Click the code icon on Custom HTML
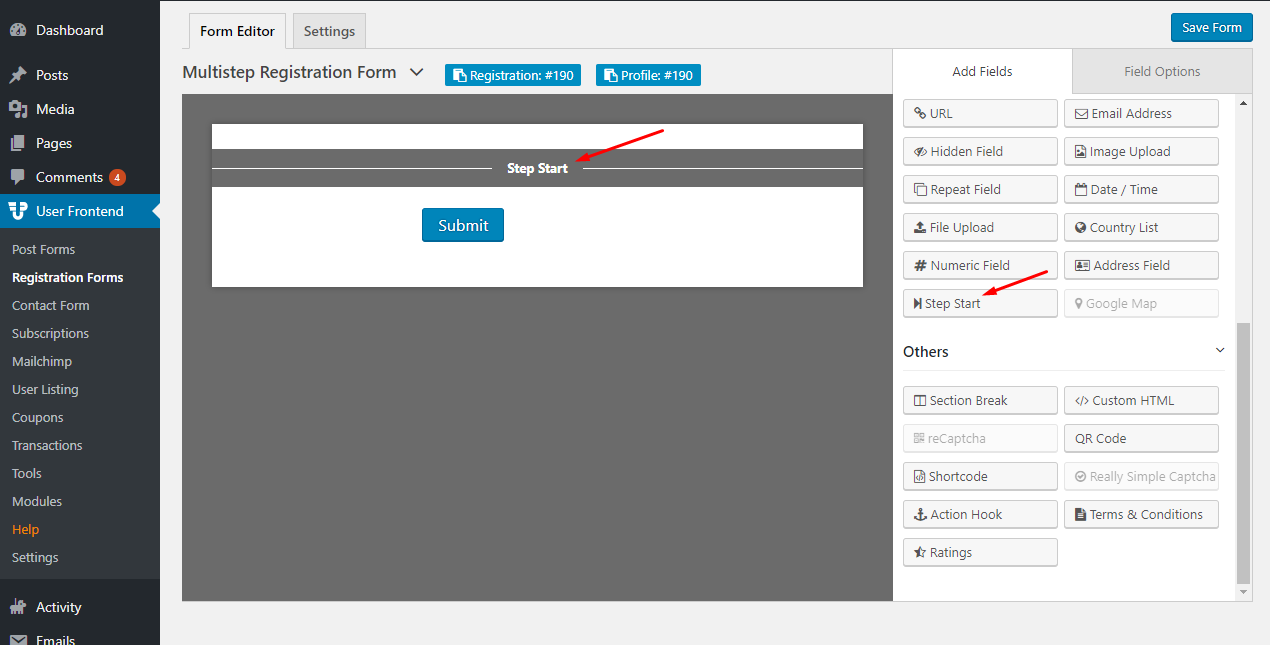1270x645 pixels. 1082,401
